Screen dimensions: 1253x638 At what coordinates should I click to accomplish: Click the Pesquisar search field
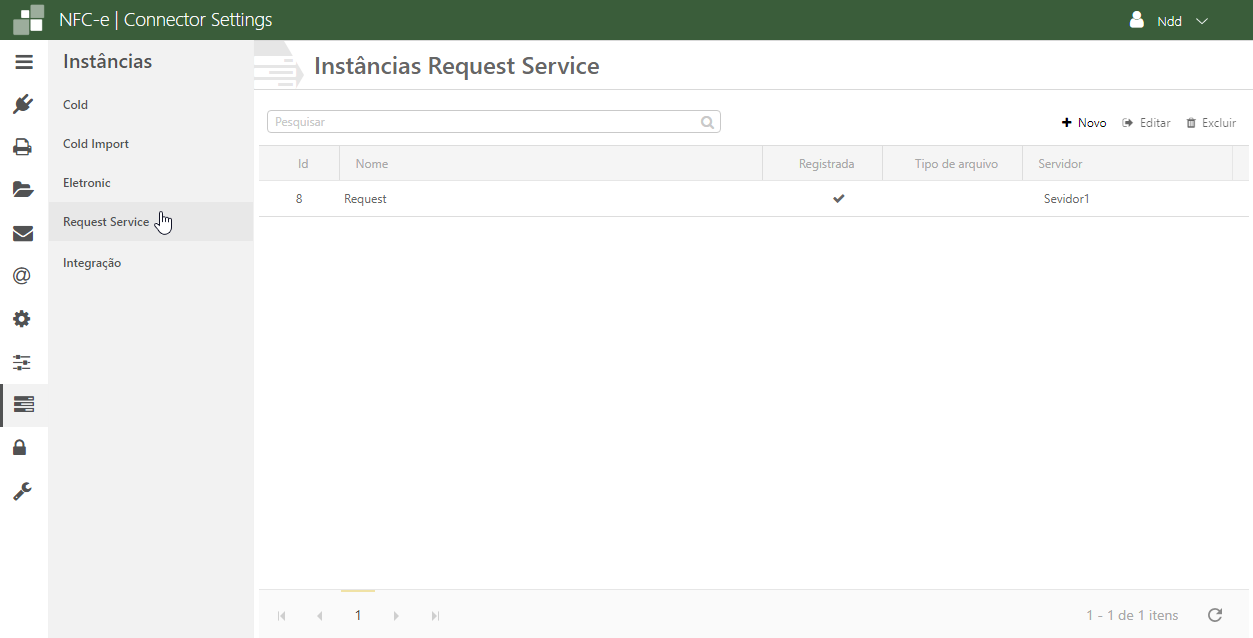pyautogui.click(x=485, y=122)
